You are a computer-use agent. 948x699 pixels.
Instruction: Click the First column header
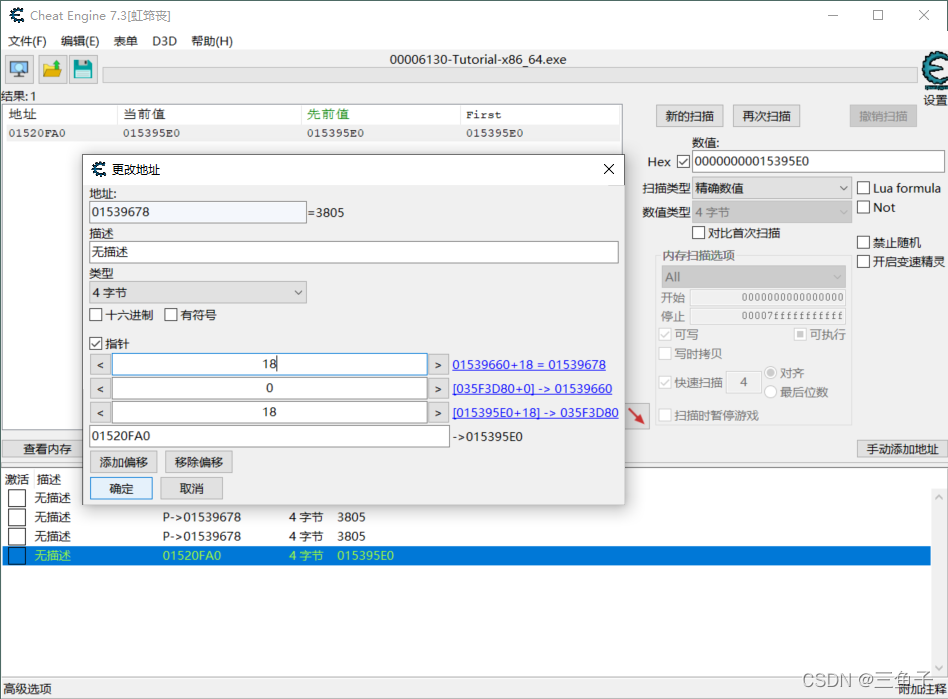tap(541, 114)
